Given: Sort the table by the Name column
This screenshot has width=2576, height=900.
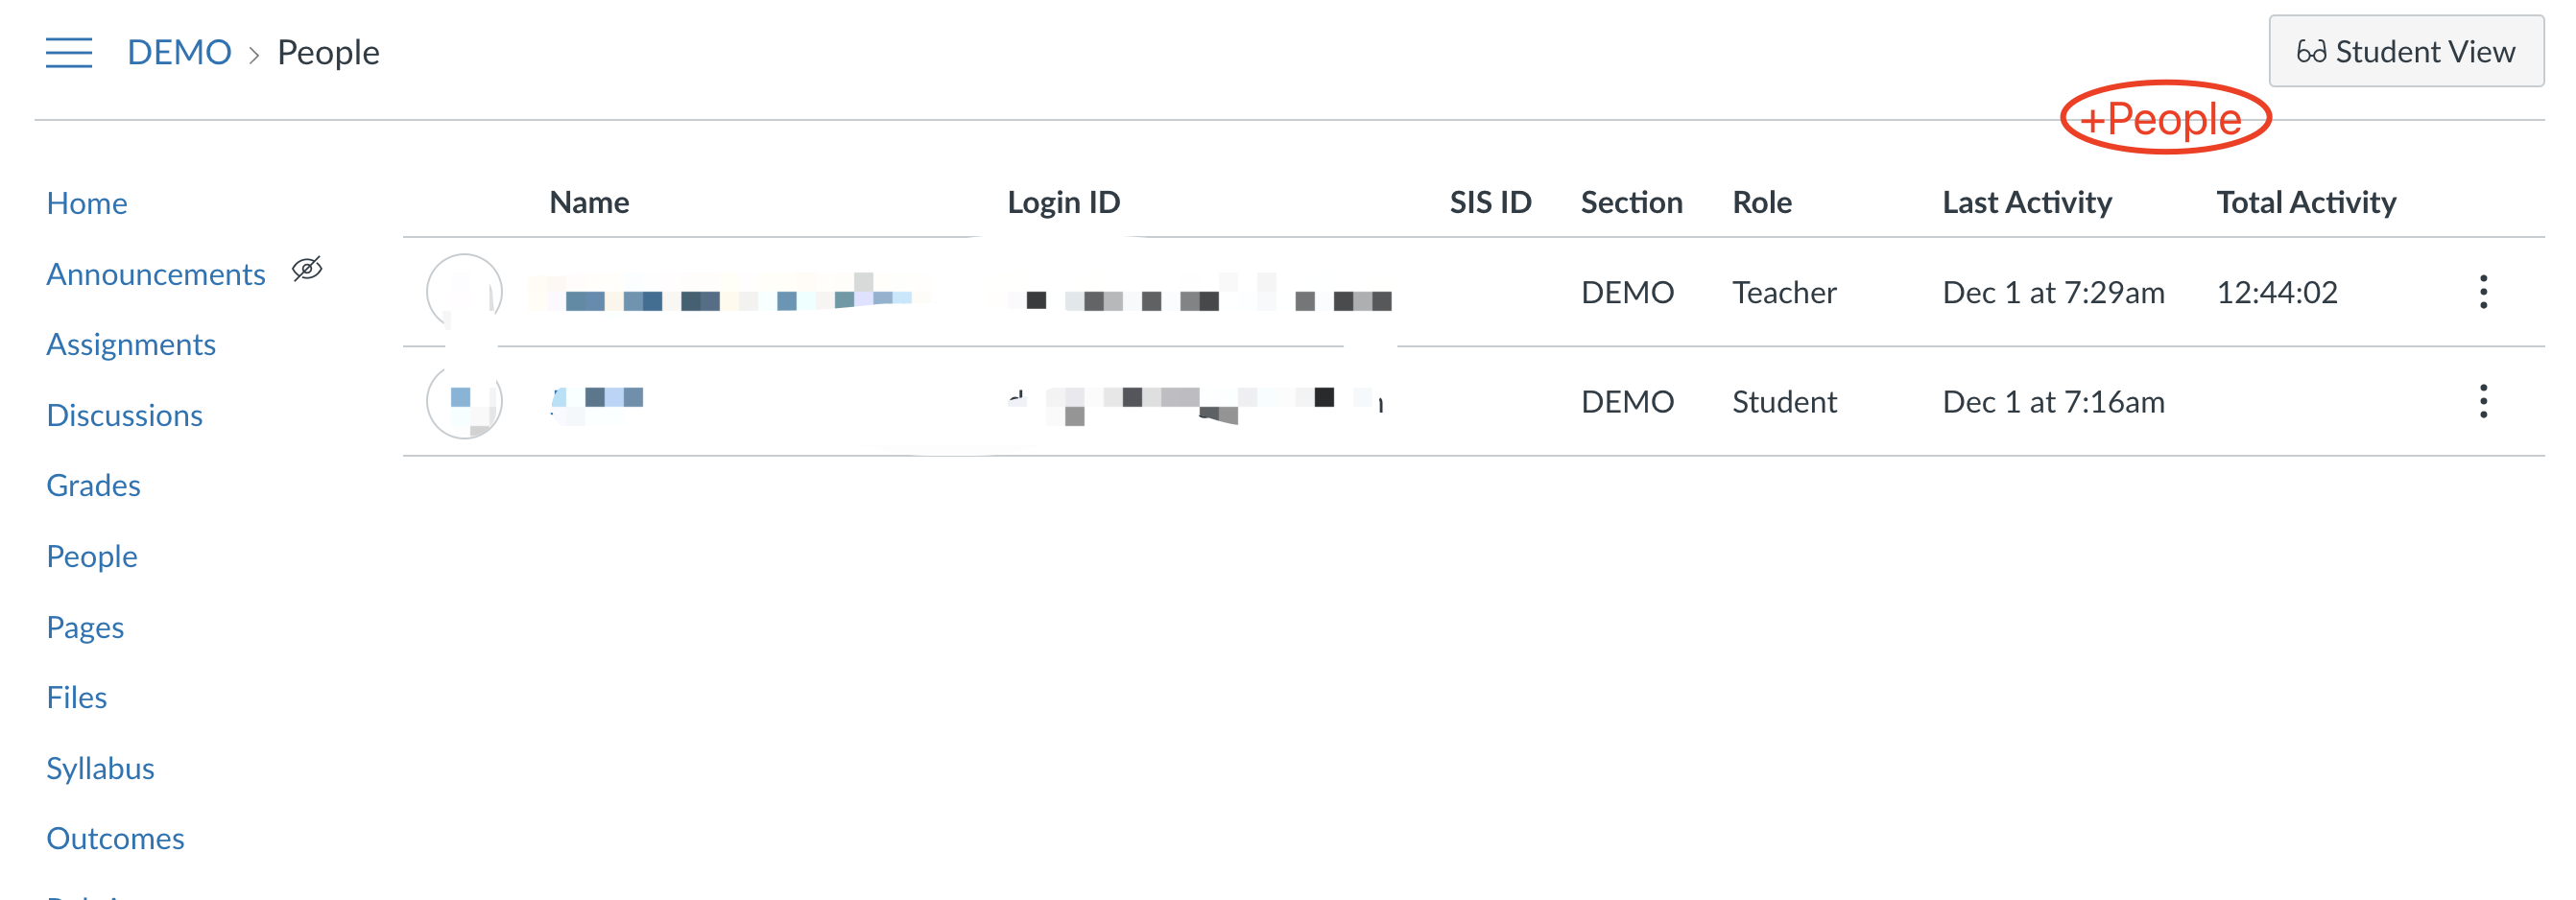Looking at the screenshot, I should point(588,202).
